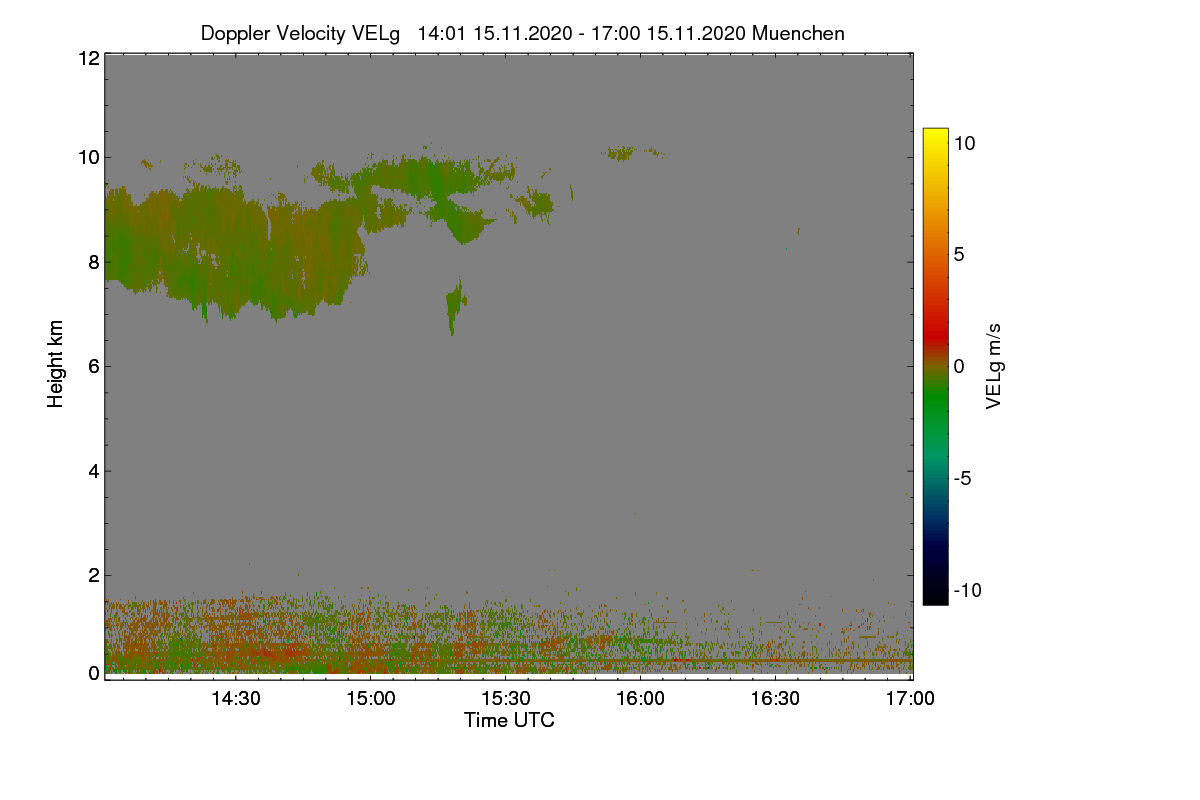Image resolution: width=1200 pixels, height=800 pixels.
Task: Click the plot title 'Doppler Velocity VELg'
Action: [300, 33]
